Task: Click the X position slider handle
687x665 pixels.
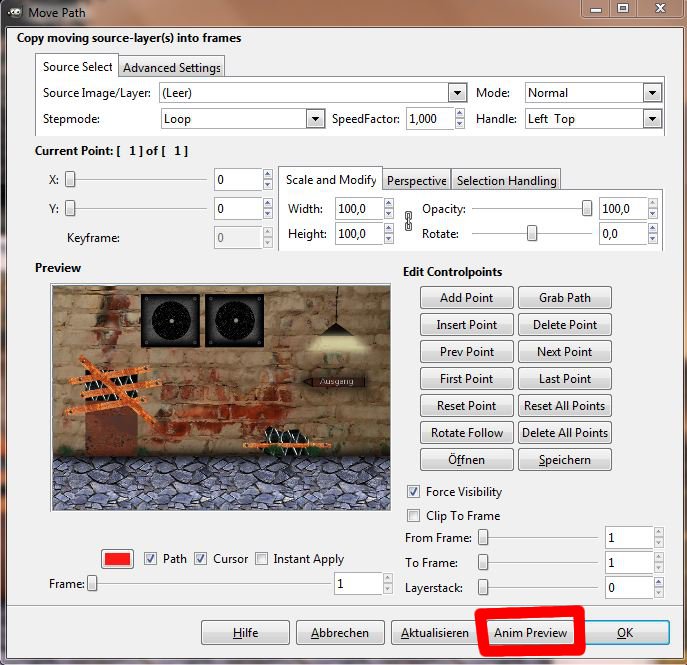Action: click(x=70, y=179)
